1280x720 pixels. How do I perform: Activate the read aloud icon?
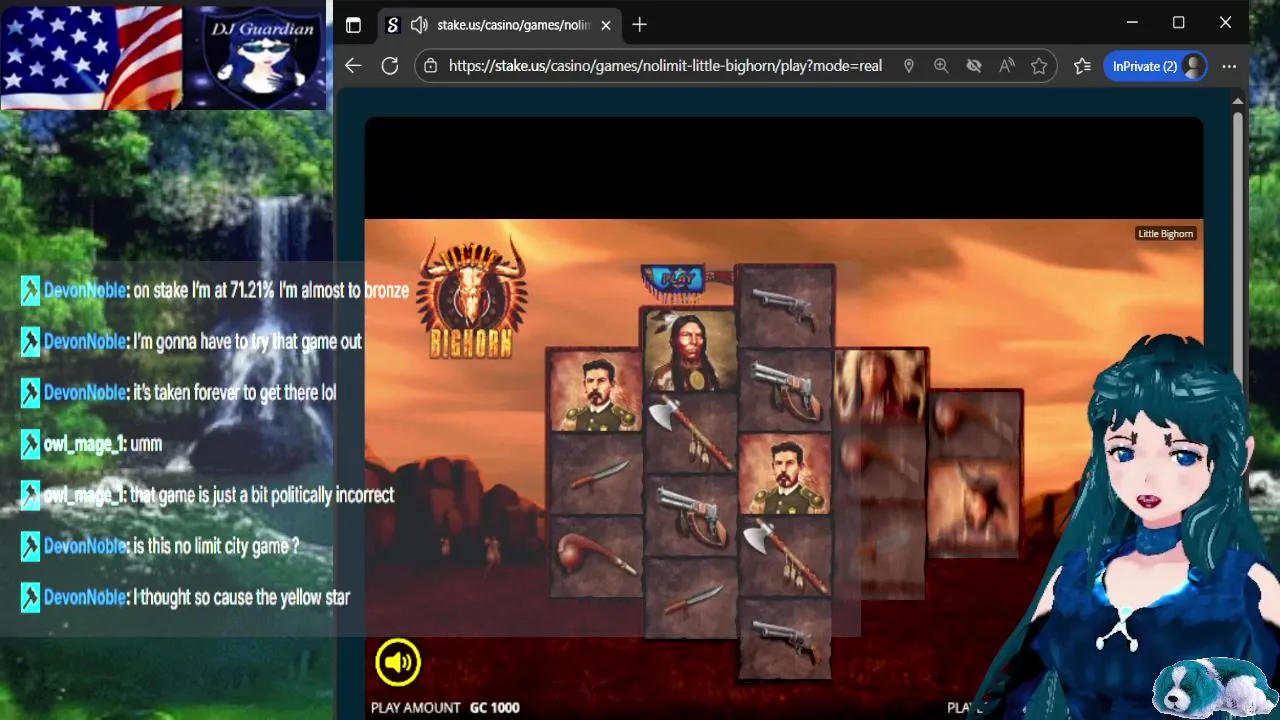1007,66
